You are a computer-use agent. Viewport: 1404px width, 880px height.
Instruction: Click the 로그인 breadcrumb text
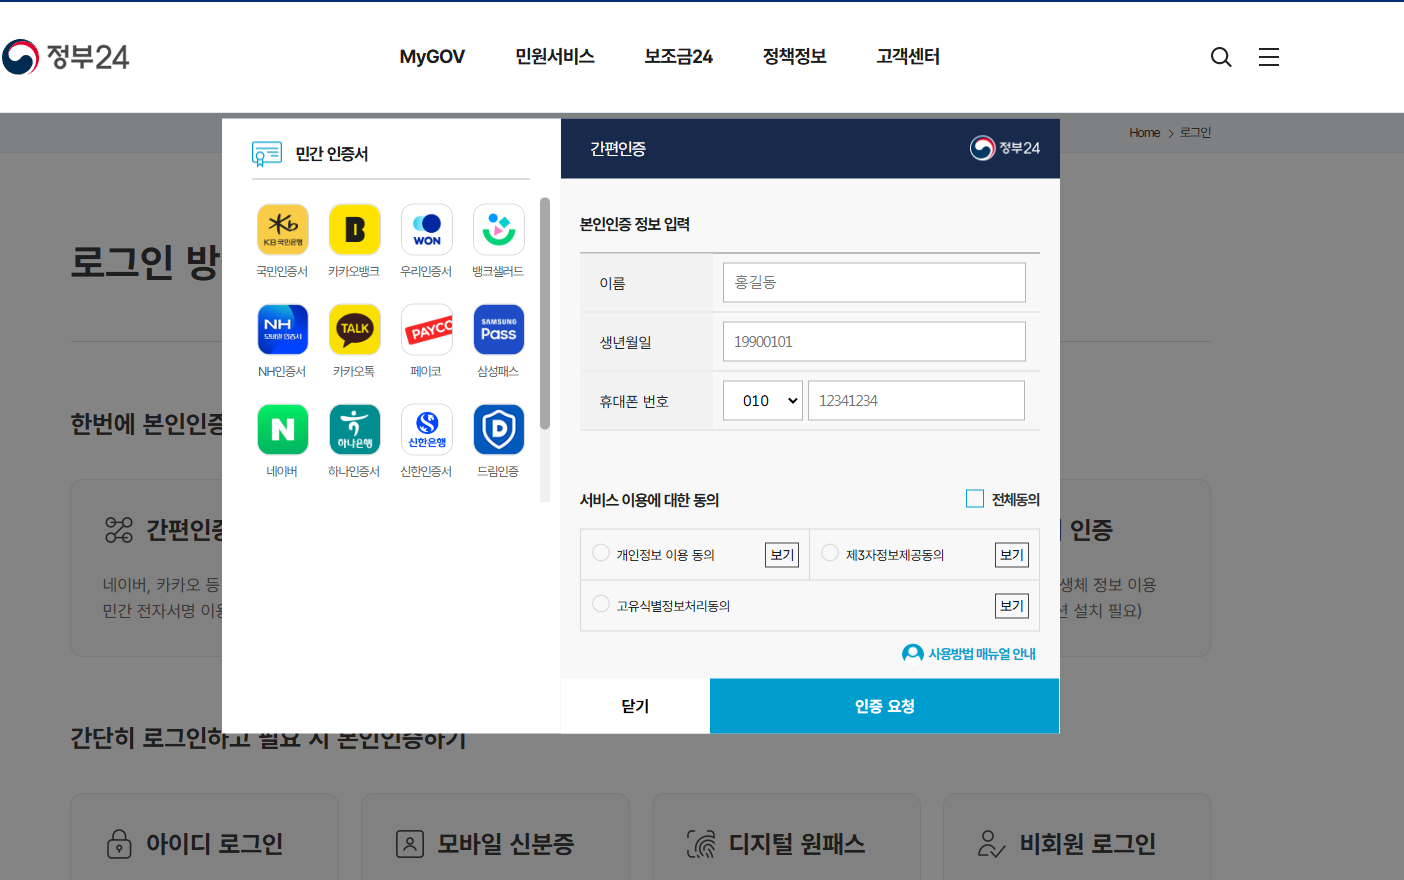click(1196, 133)
